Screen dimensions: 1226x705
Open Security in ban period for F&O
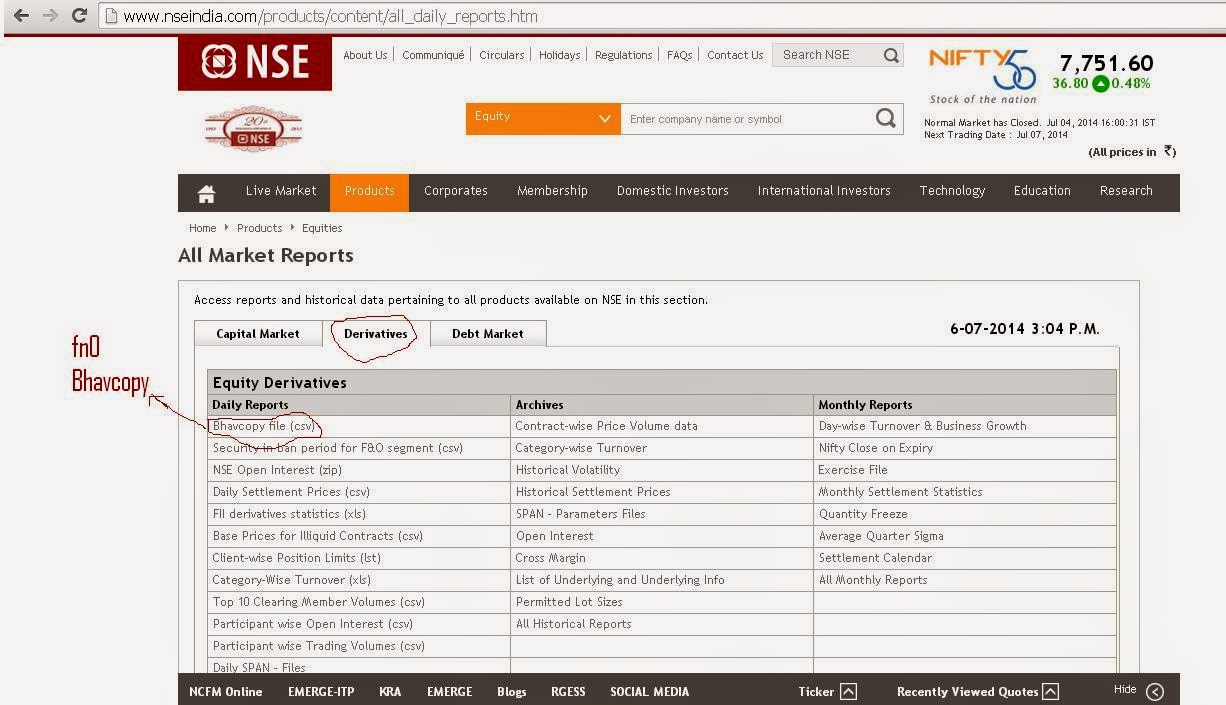(x=338, y=448)
